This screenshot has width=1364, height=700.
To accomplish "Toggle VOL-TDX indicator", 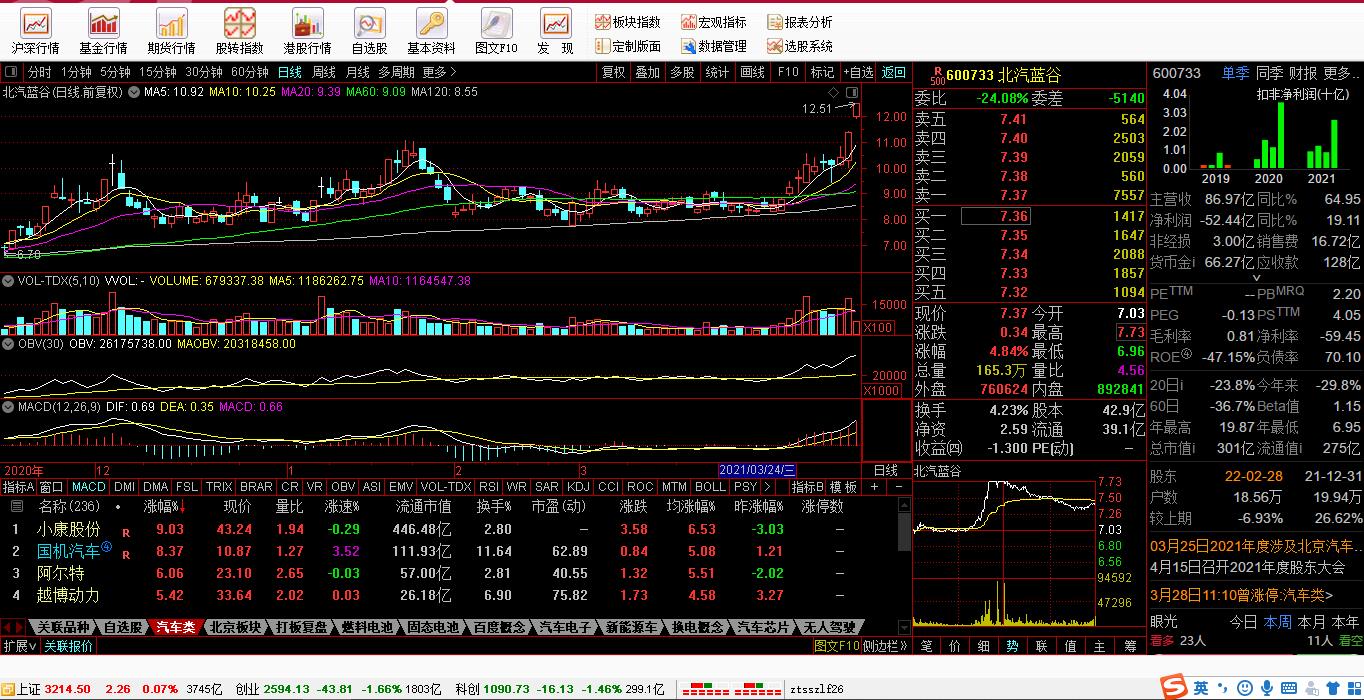I will click(x=446, y=487).
